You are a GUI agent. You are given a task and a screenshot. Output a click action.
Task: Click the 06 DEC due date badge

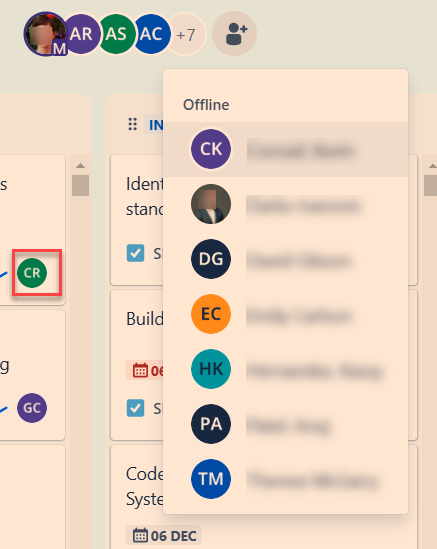164,535
